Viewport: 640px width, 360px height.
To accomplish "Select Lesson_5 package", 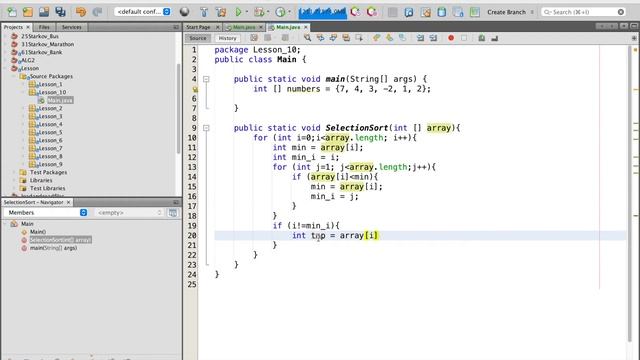I will [50, 132].
